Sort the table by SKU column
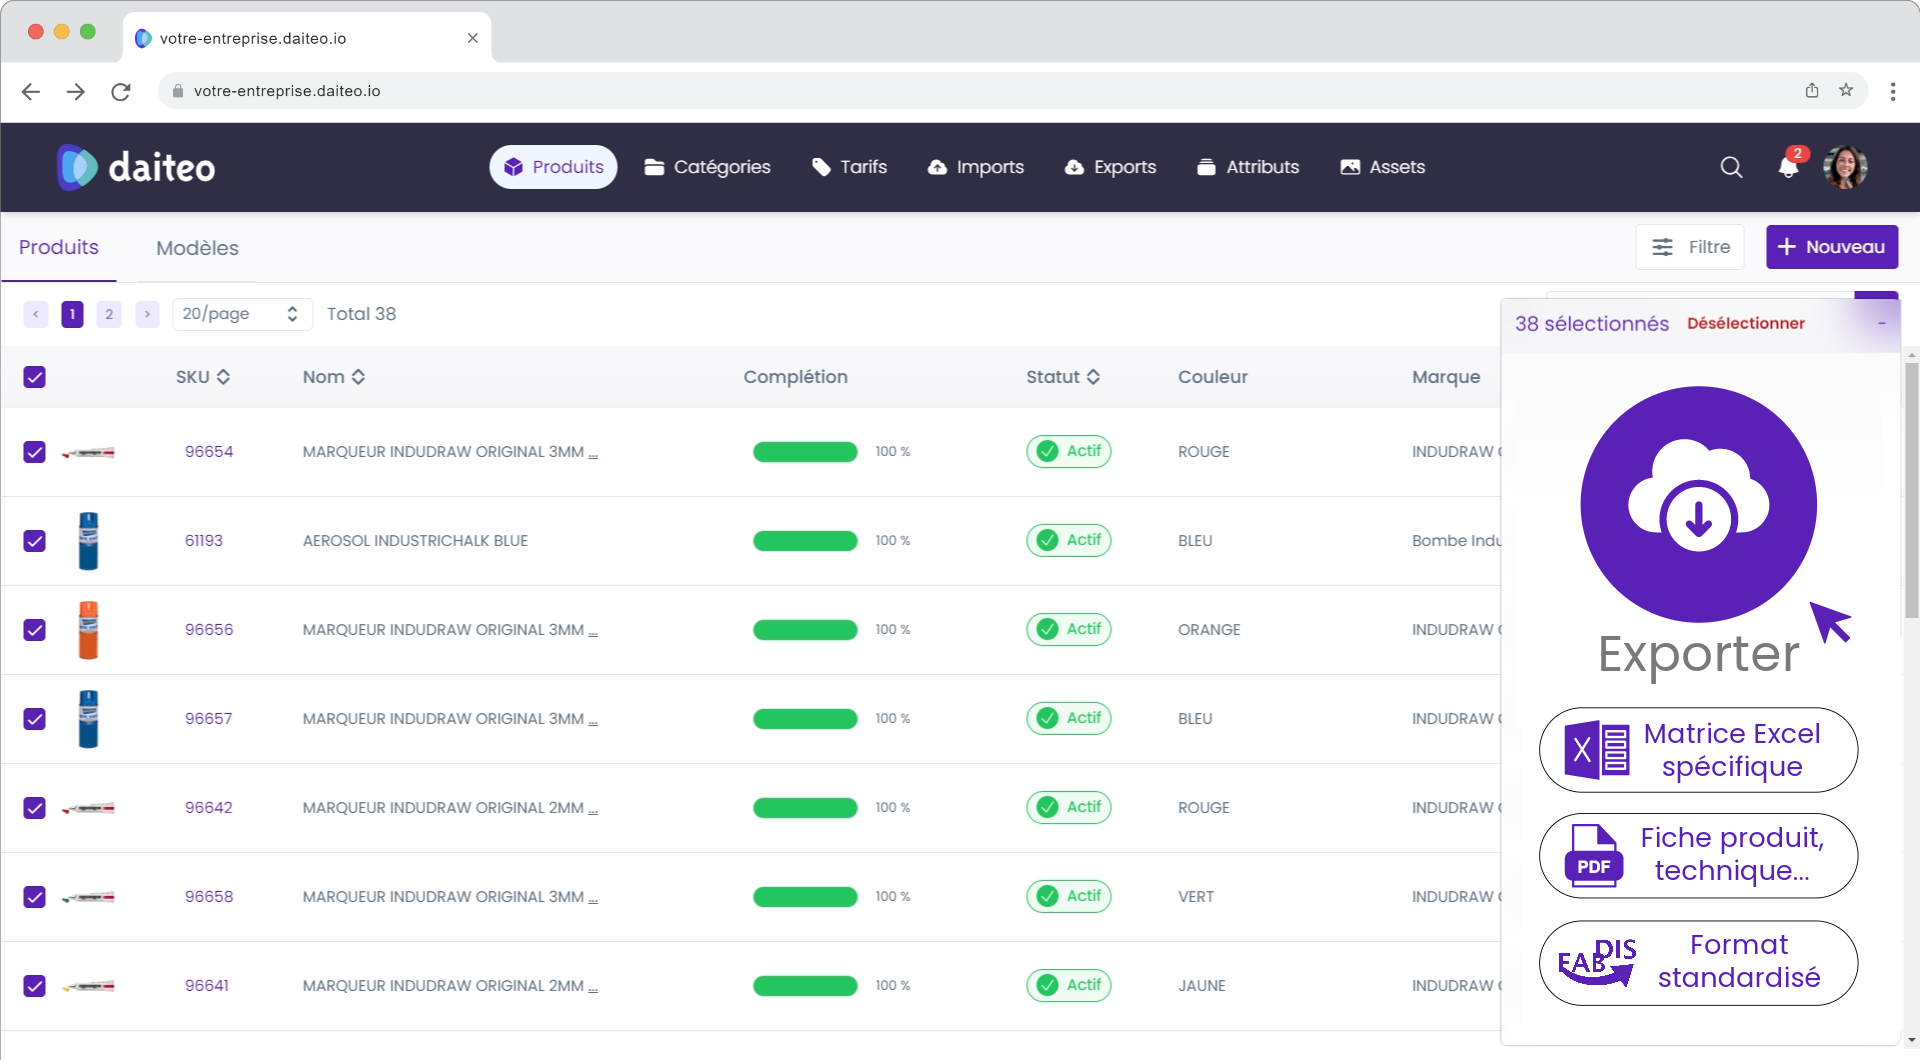The height and width of the screenshot is (1060, 1920). [x=222, y=377]
